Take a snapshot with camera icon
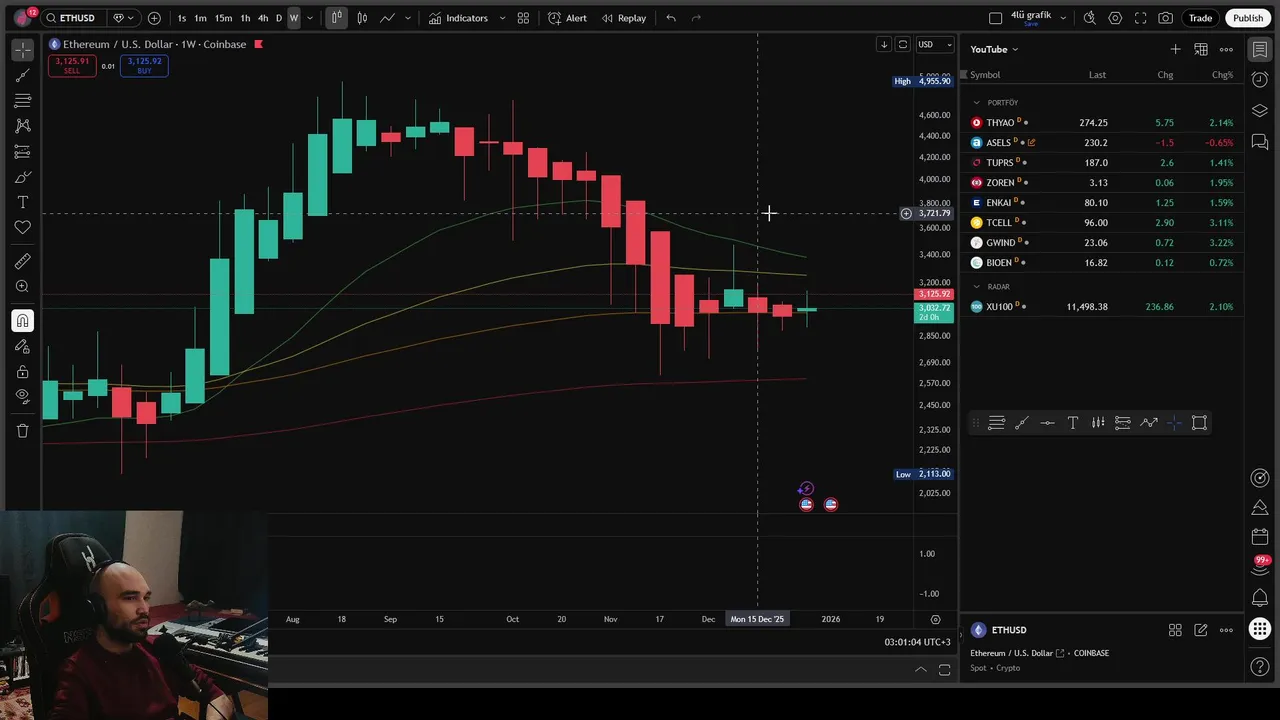The height and width of the screenshot is (720, 1280). pyautogui.click(x=1166, y=18)
